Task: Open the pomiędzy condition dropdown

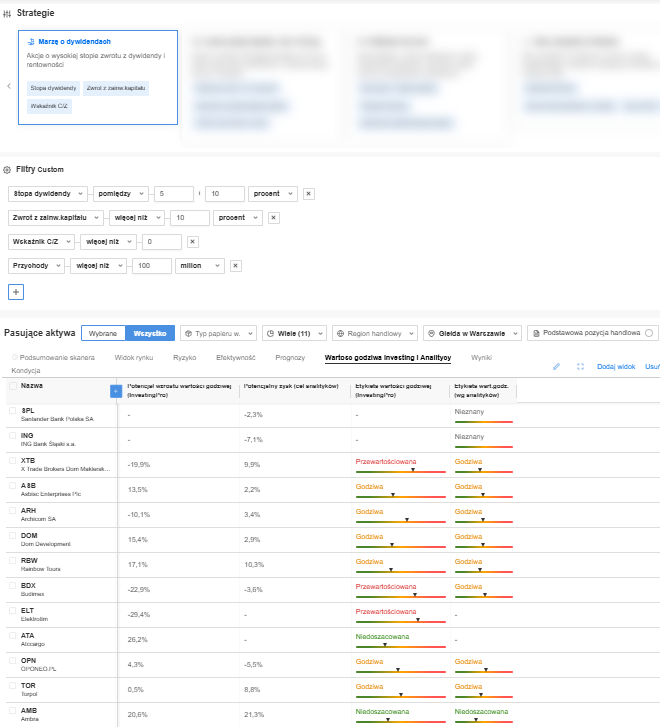Action: pyautogui.click(x=121, y=194)
